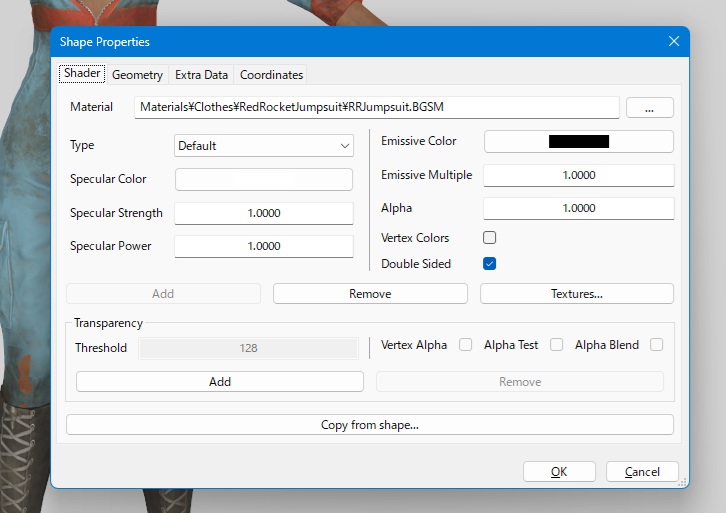
Task: Confirm the dialog with OK
Action: point(559,472)
